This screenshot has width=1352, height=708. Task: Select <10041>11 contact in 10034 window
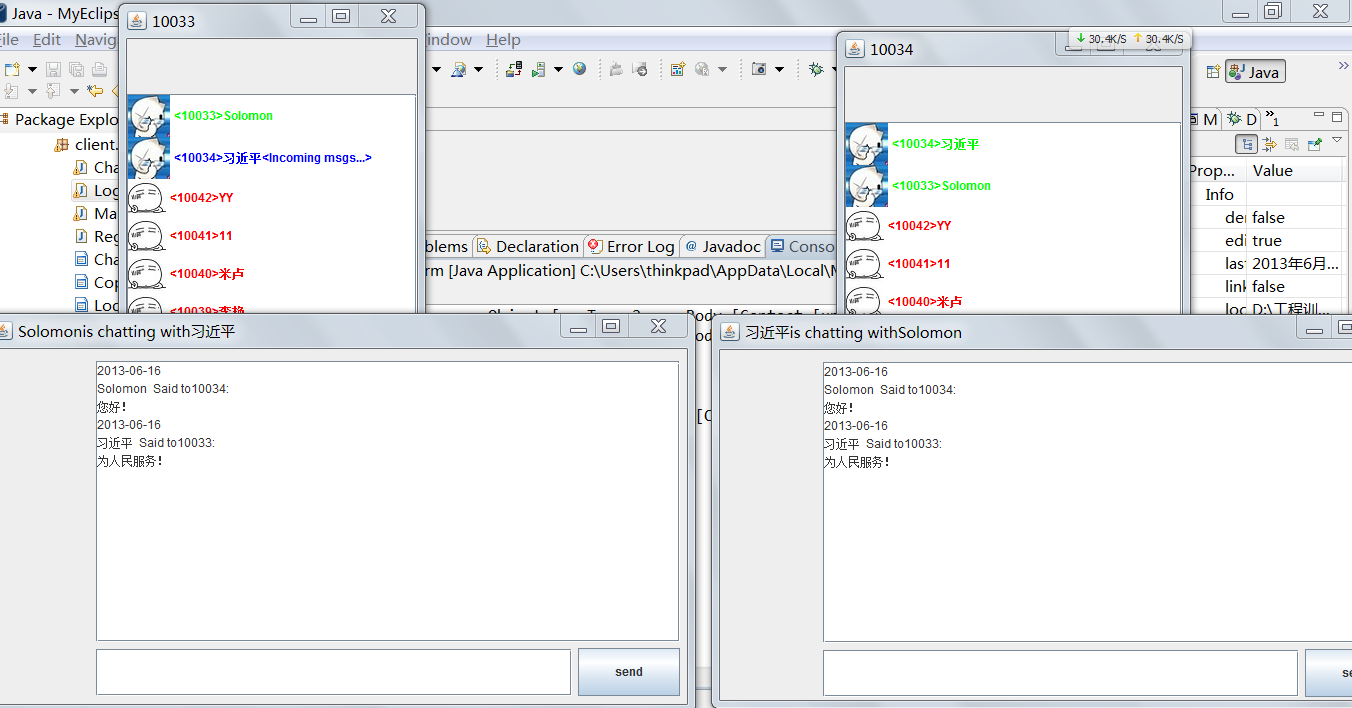(1013, 264)
